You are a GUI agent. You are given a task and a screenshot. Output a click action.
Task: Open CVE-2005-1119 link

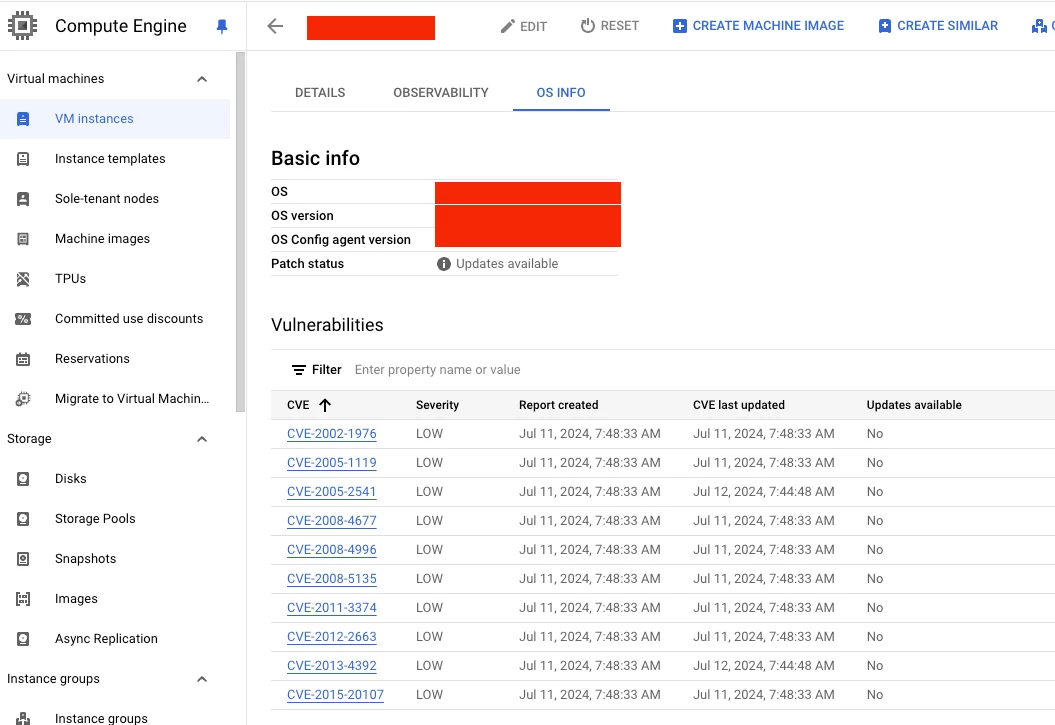pyautogui.click(x=332, y=463)
